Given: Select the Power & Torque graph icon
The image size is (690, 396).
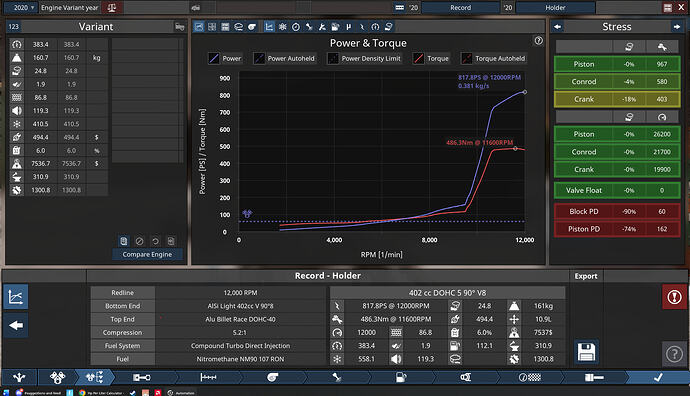Looking at the screenshot, I should pos(269,27).
